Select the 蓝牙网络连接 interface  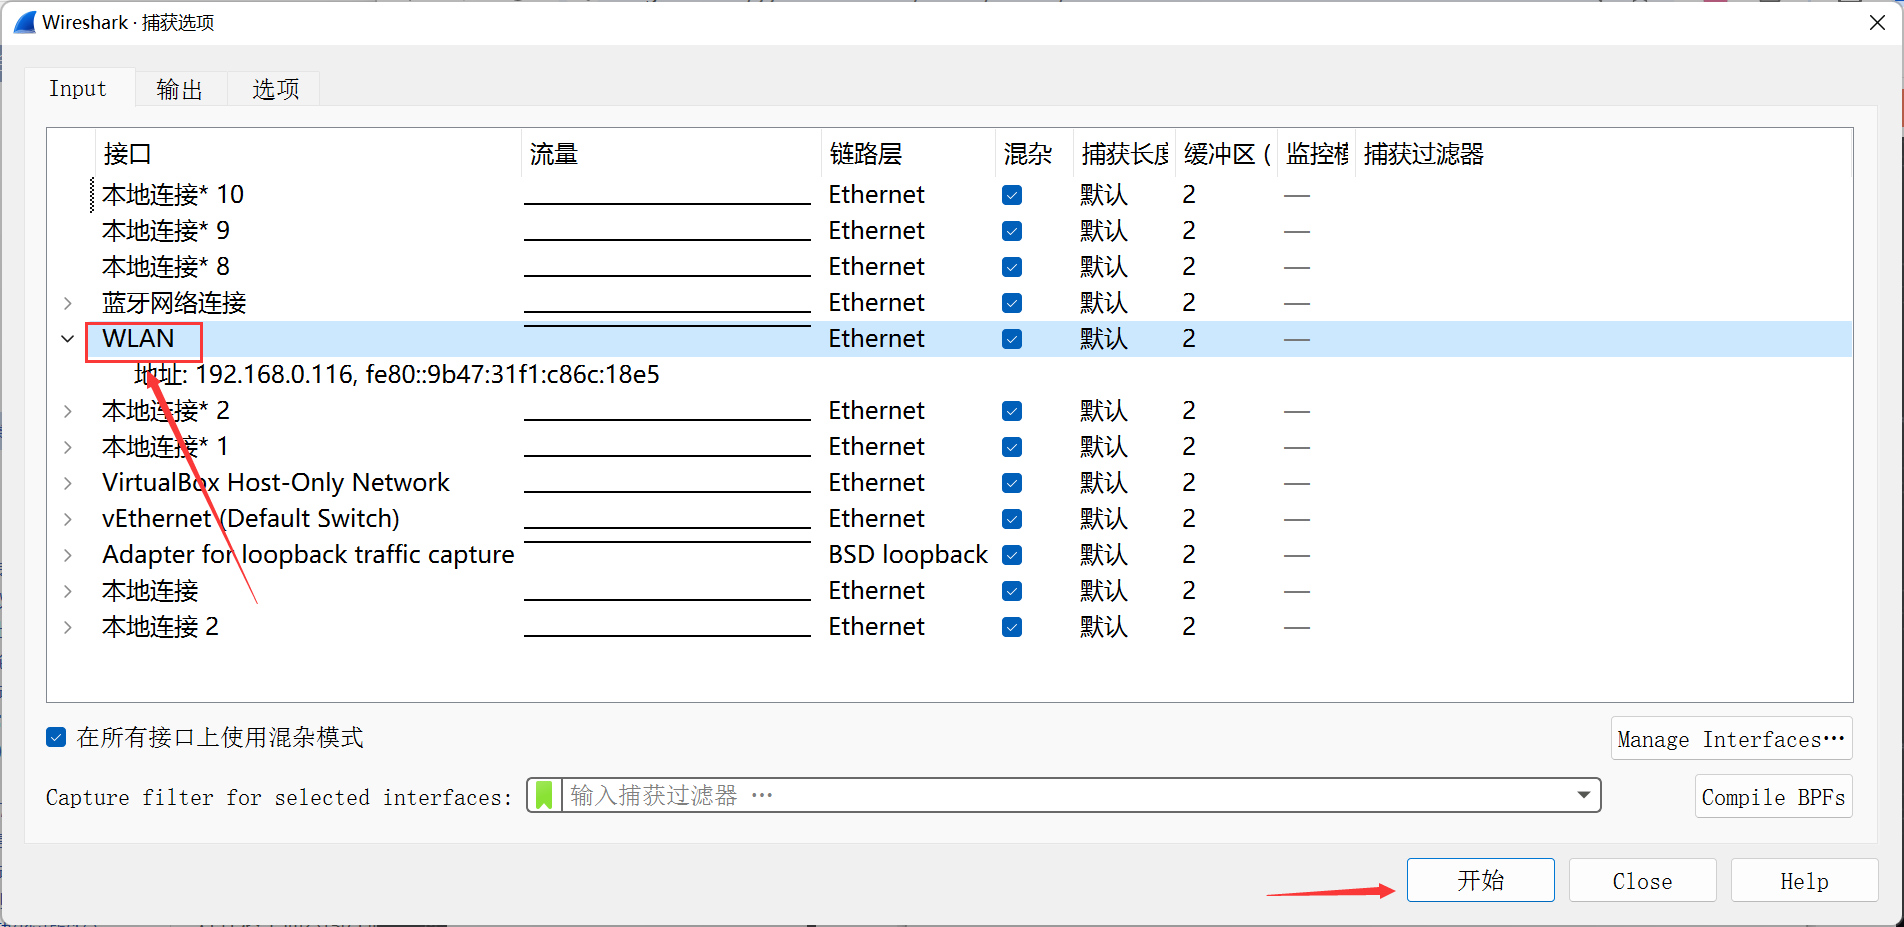click(x=174, y=303)
